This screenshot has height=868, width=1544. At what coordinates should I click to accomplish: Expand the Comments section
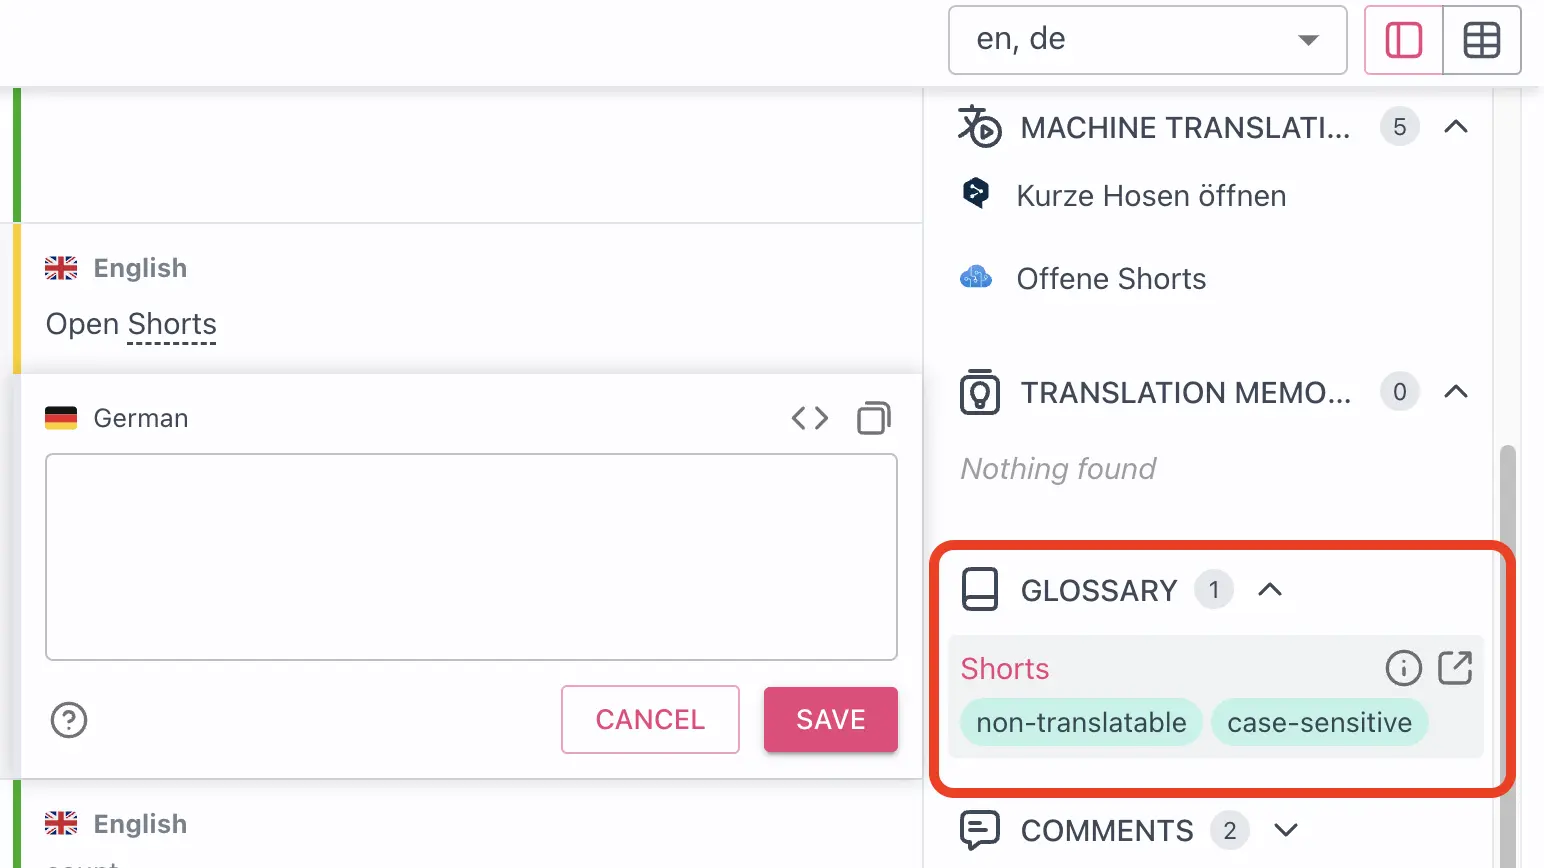(1285, 830)
